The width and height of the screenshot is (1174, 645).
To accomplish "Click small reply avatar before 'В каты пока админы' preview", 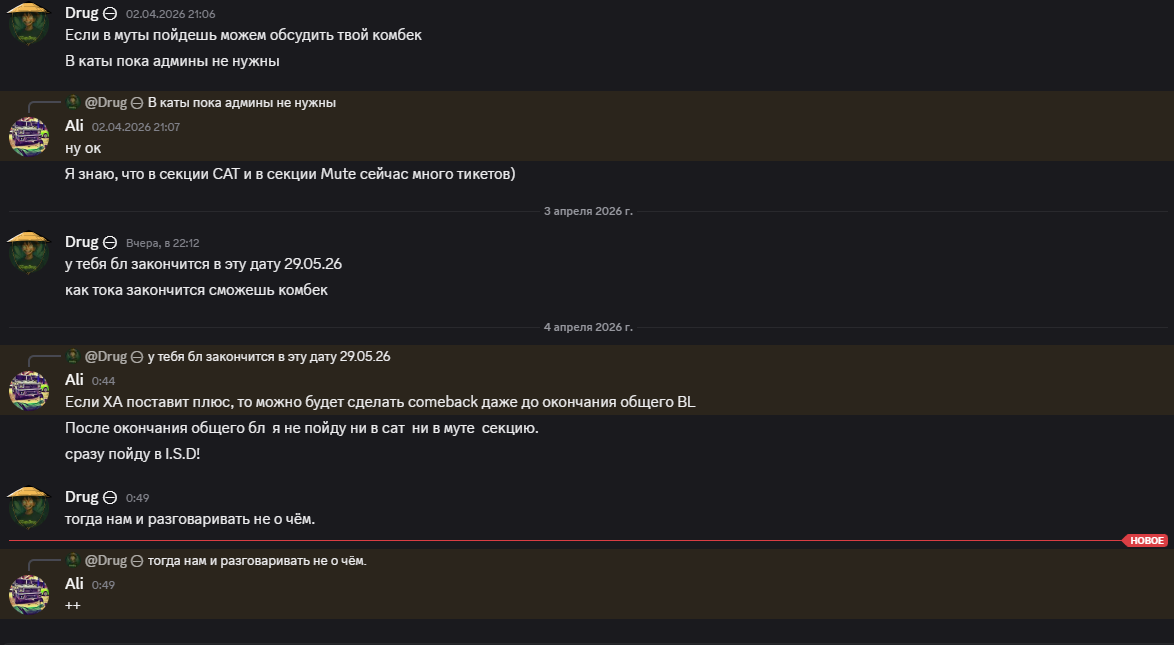I will pyautogui.click(x=73, y=102).
